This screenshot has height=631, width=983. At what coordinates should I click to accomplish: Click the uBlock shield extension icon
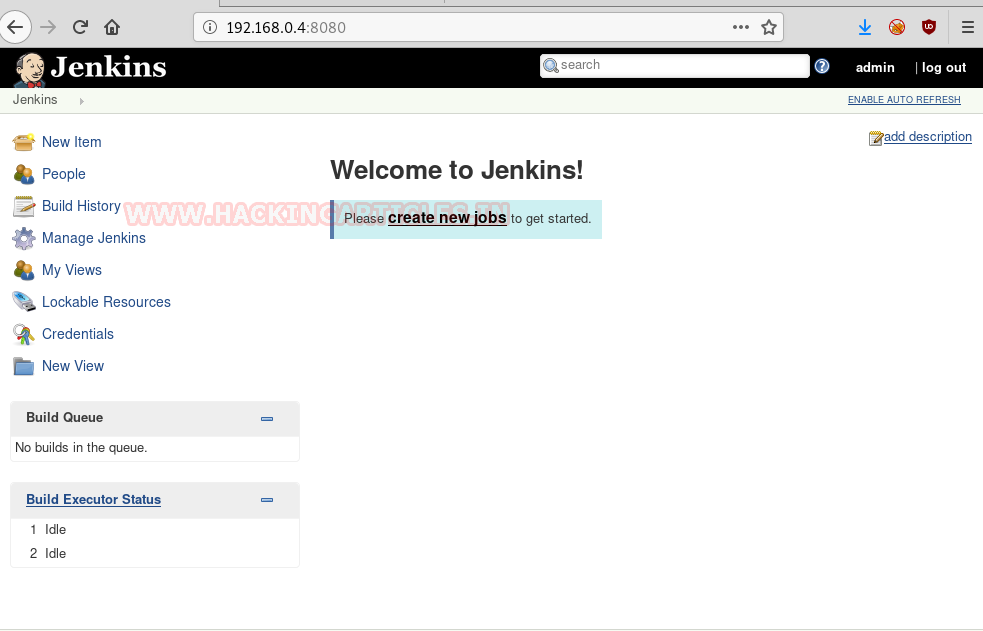(x=929, y=27)
